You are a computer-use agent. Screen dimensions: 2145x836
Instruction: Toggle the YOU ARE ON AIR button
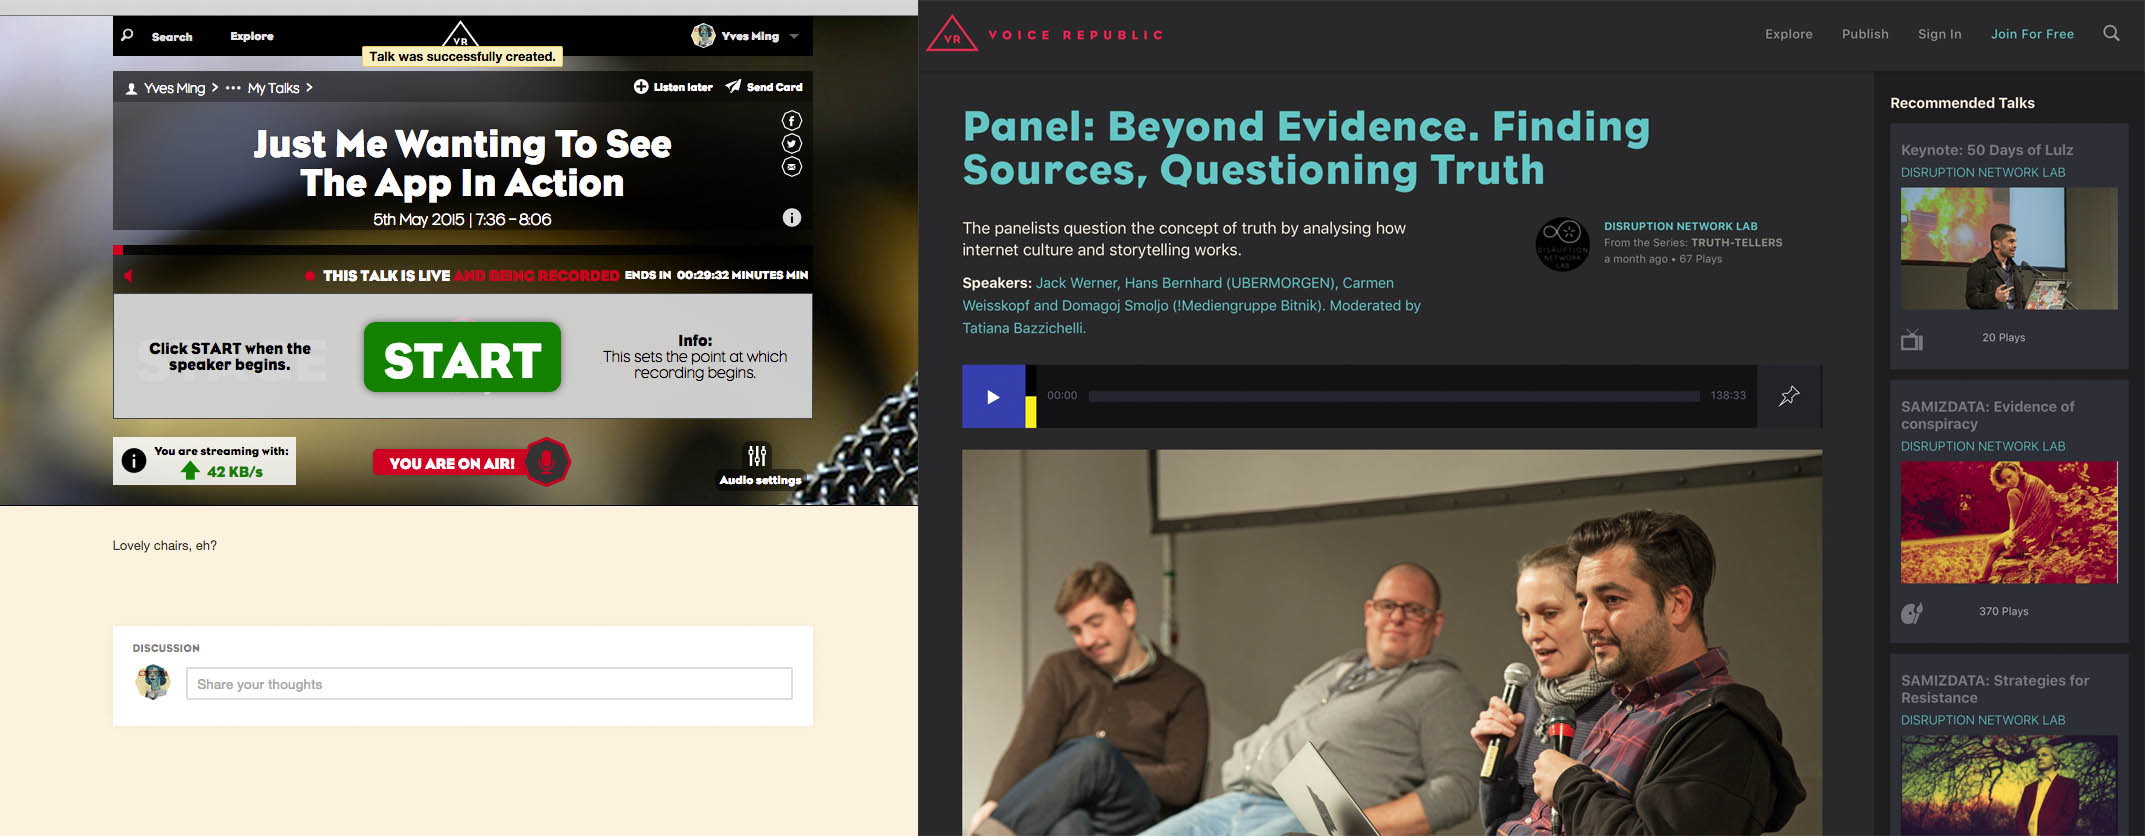451,463
